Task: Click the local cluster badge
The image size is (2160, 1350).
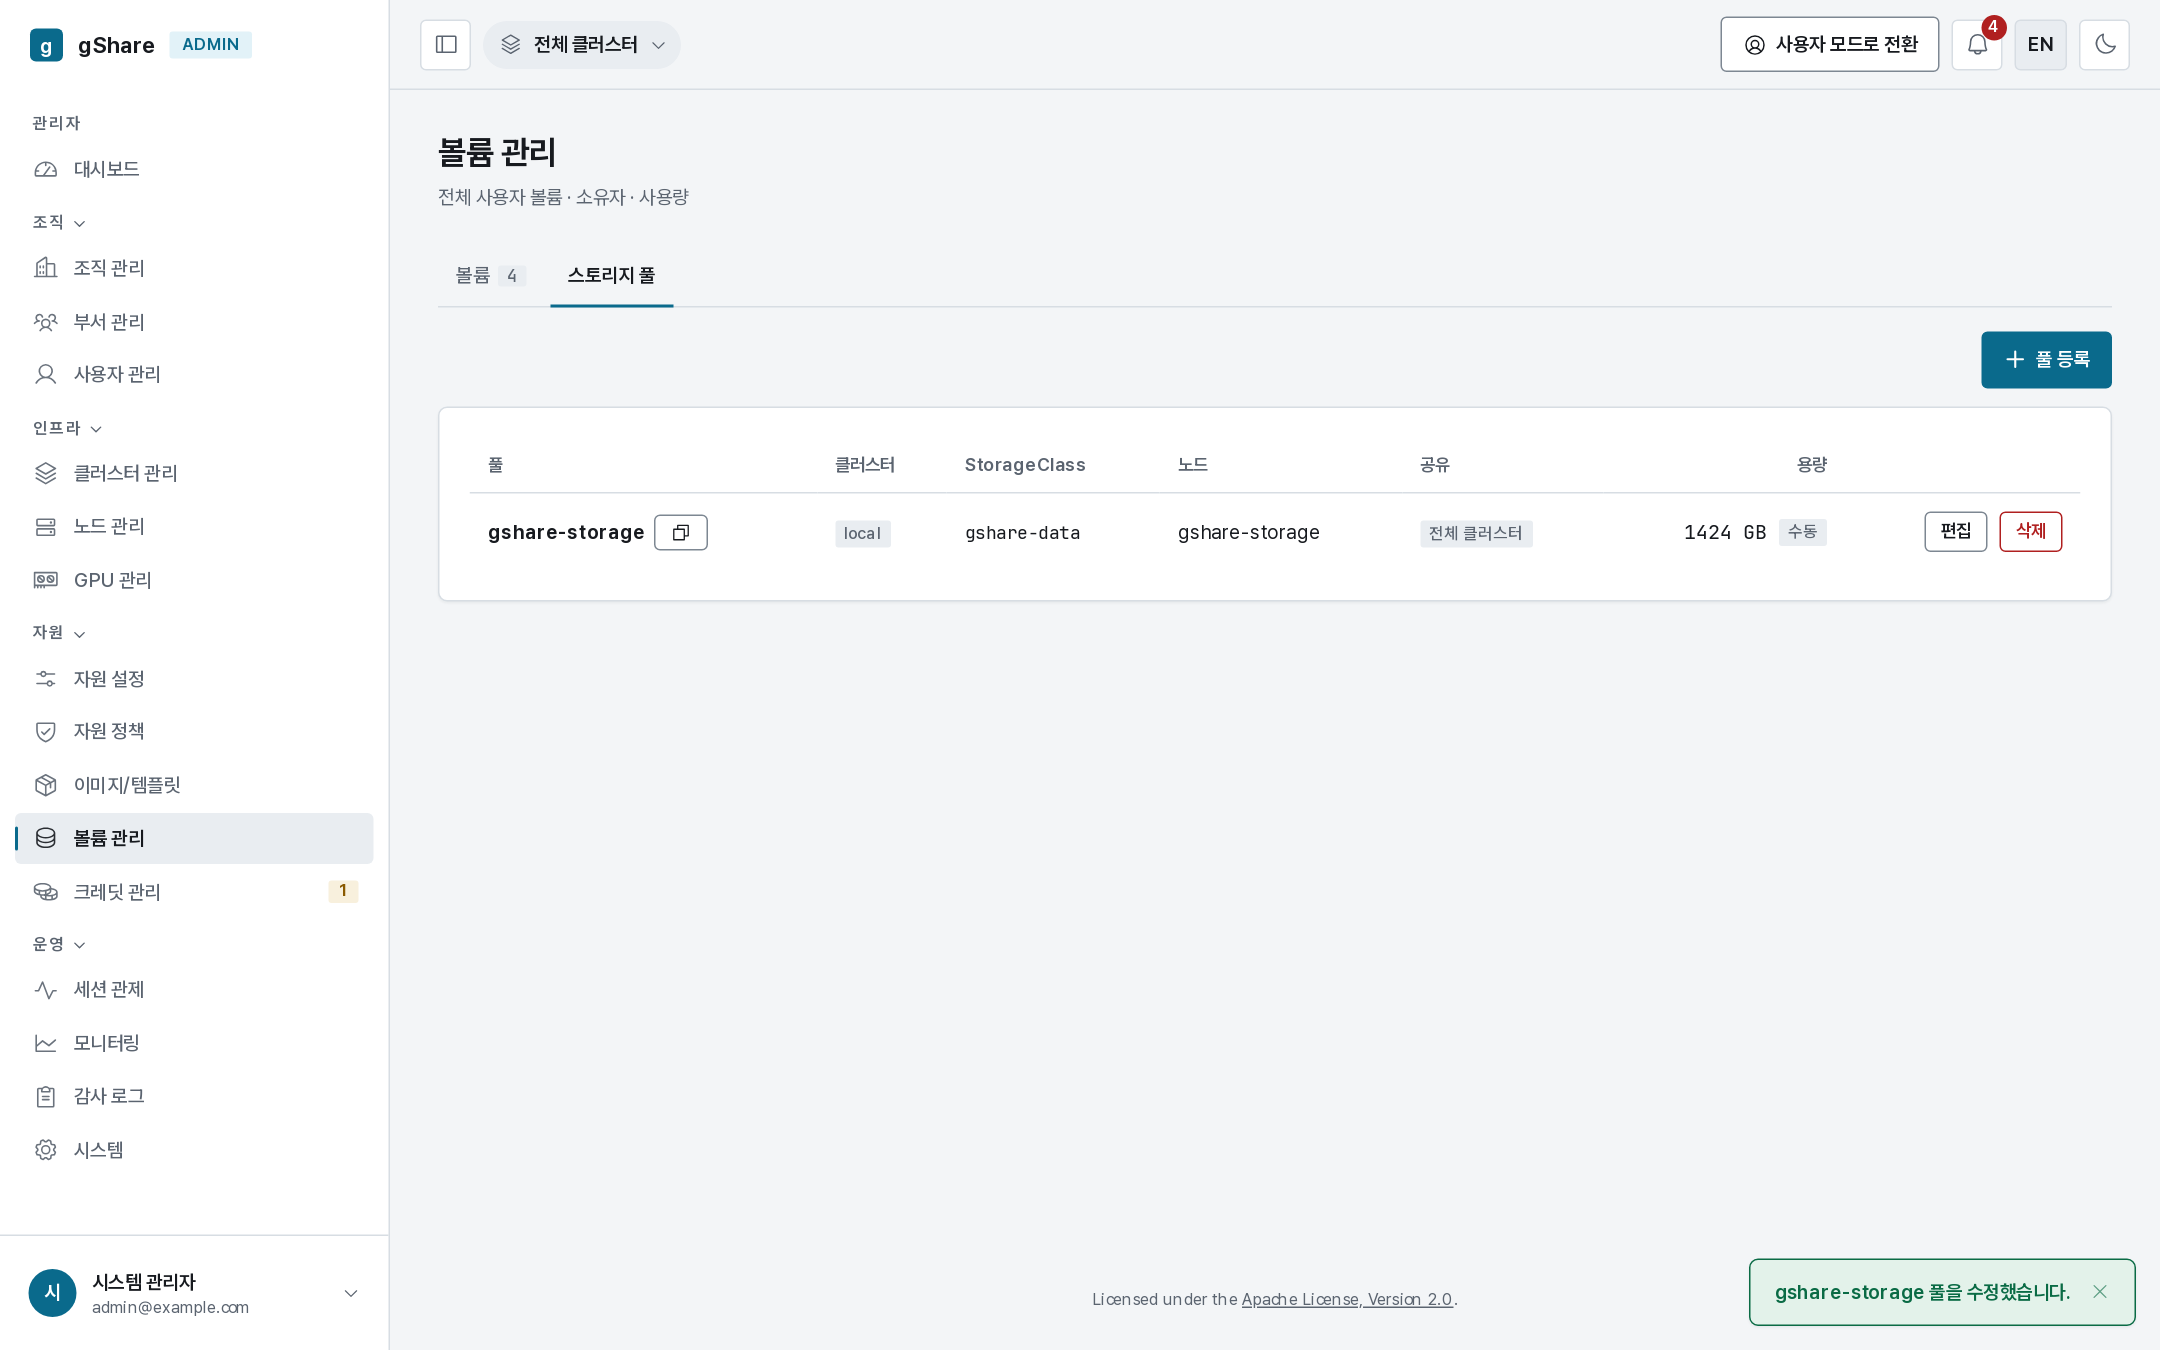Action: 862,533
